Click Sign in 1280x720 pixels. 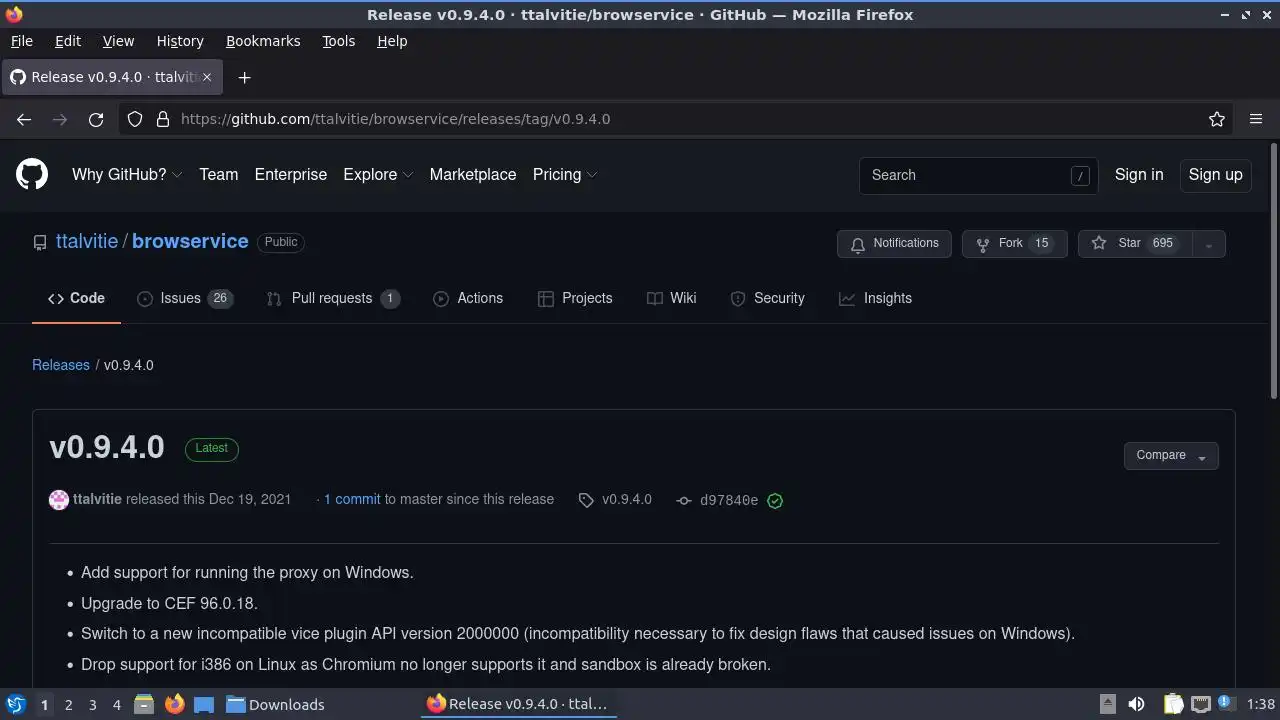(1139, 174)
